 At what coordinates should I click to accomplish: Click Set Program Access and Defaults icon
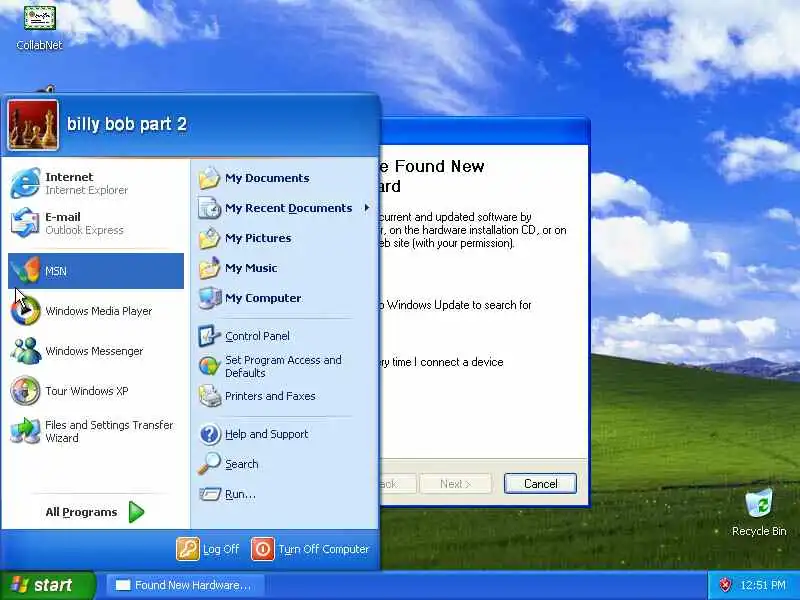(x=209, y=366)
